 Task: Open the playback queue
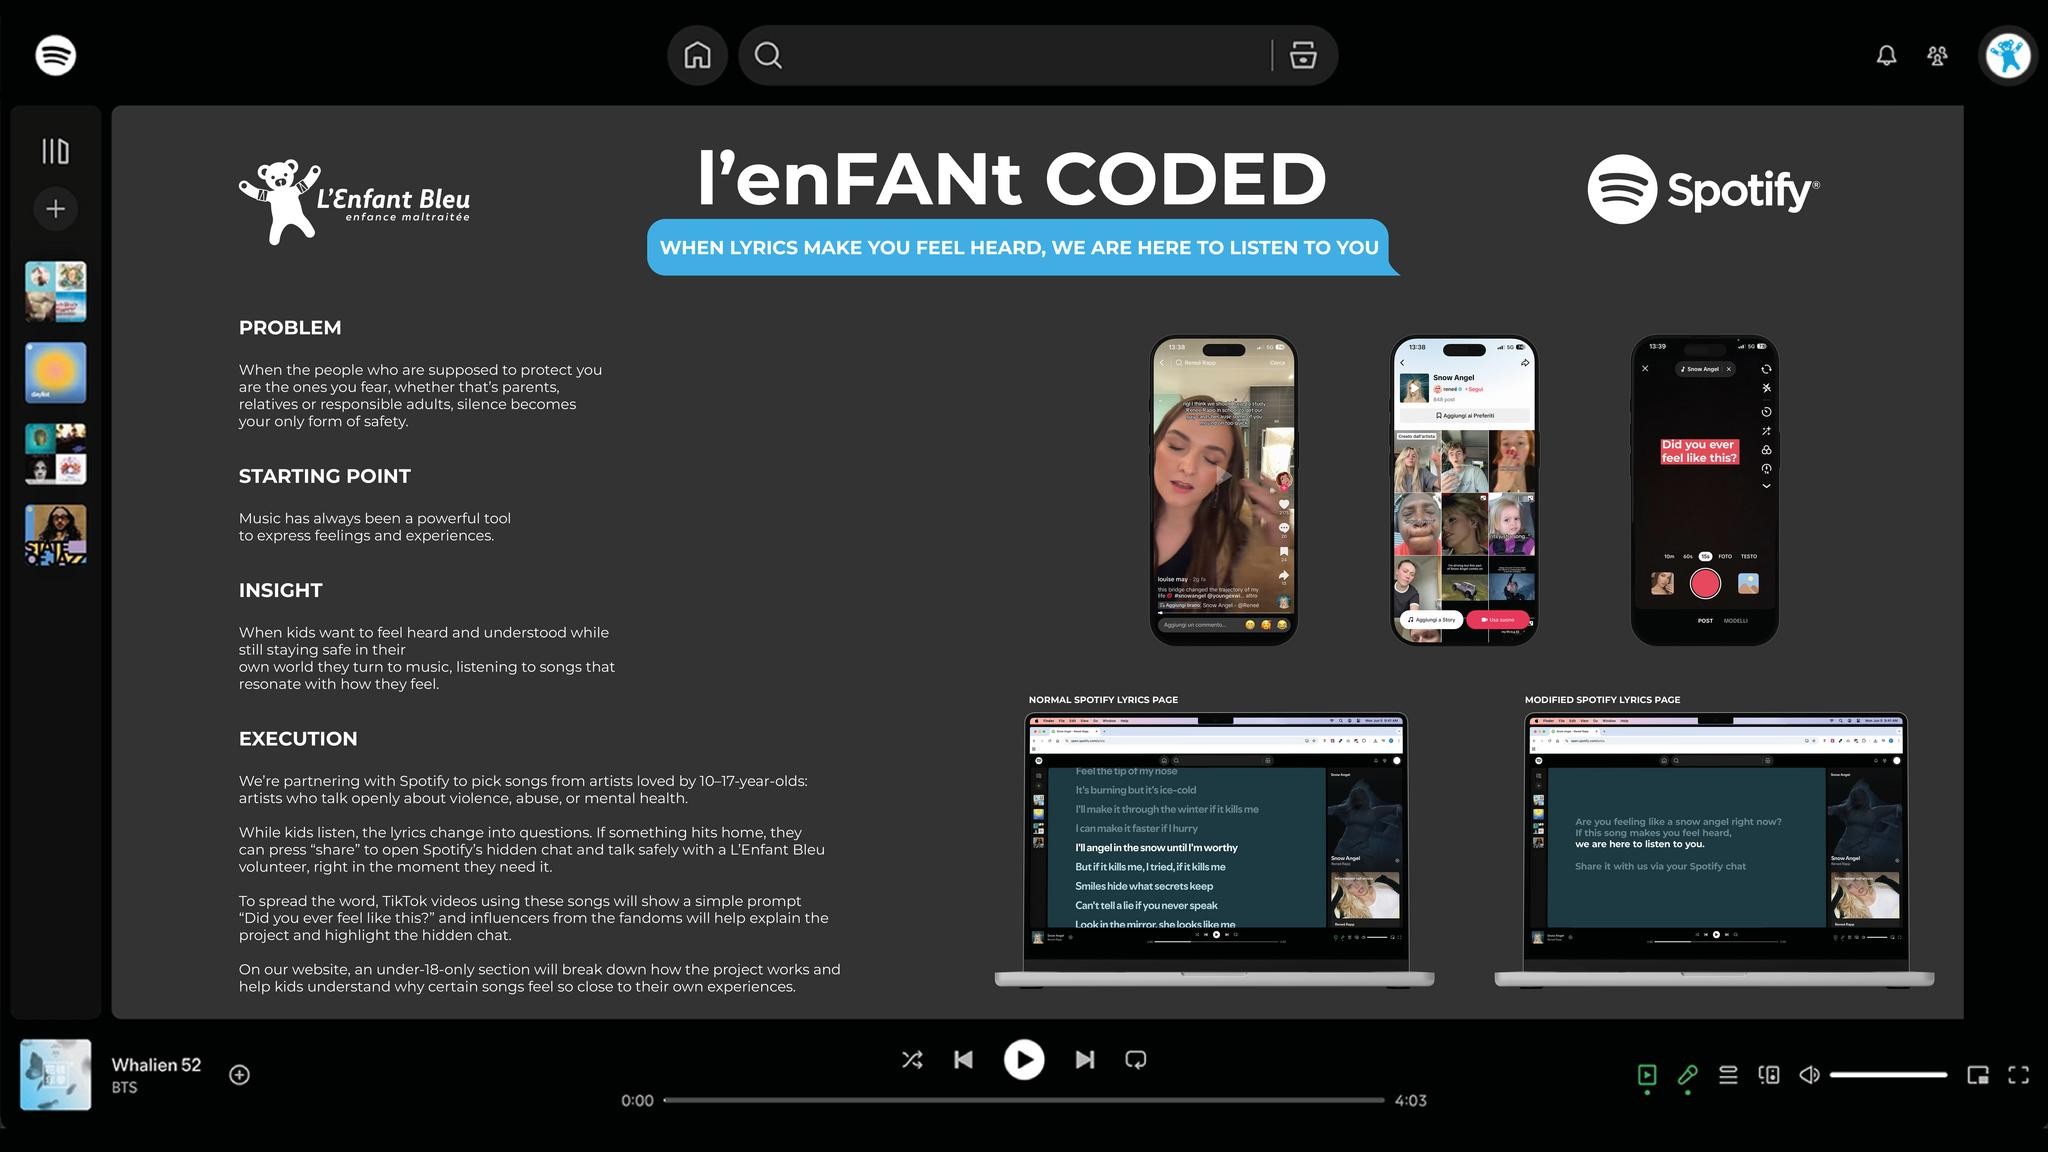[1728, 1075]
